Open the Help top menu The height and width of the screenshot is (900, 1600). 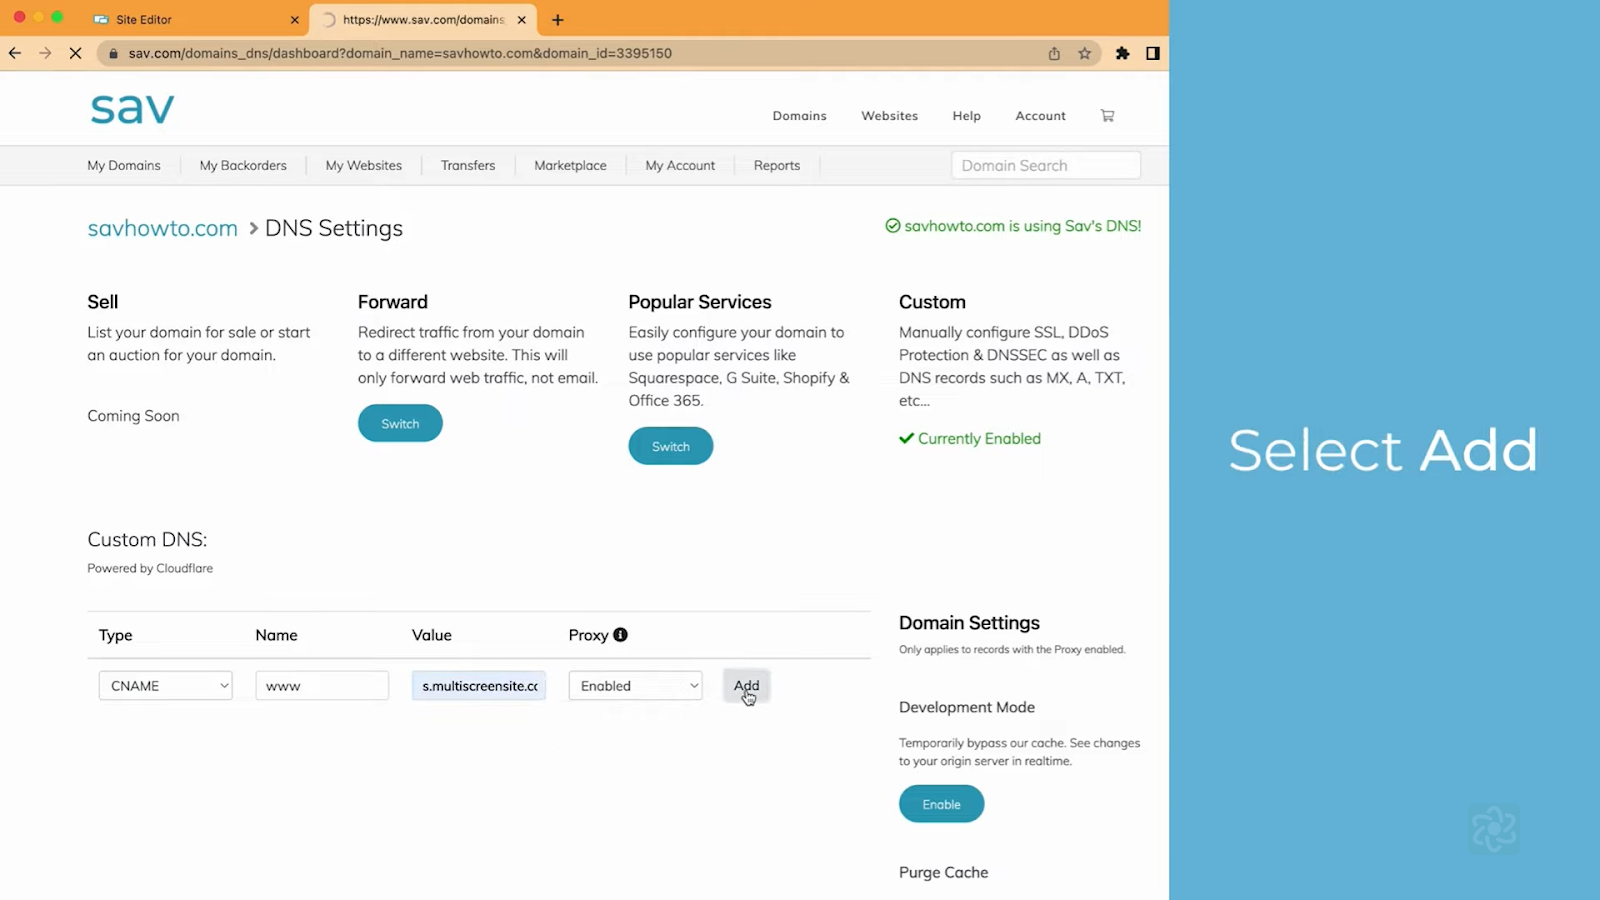click(966, 116)
